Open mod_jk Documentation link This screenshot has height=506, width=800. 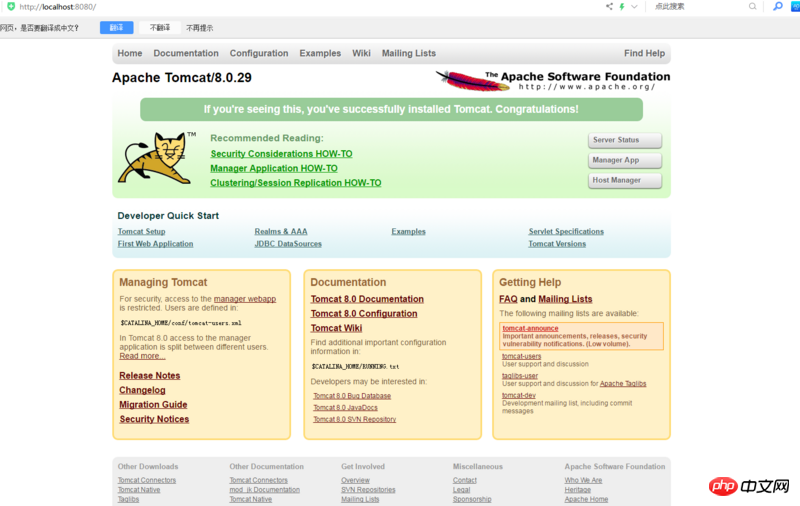tap(264, 490)
